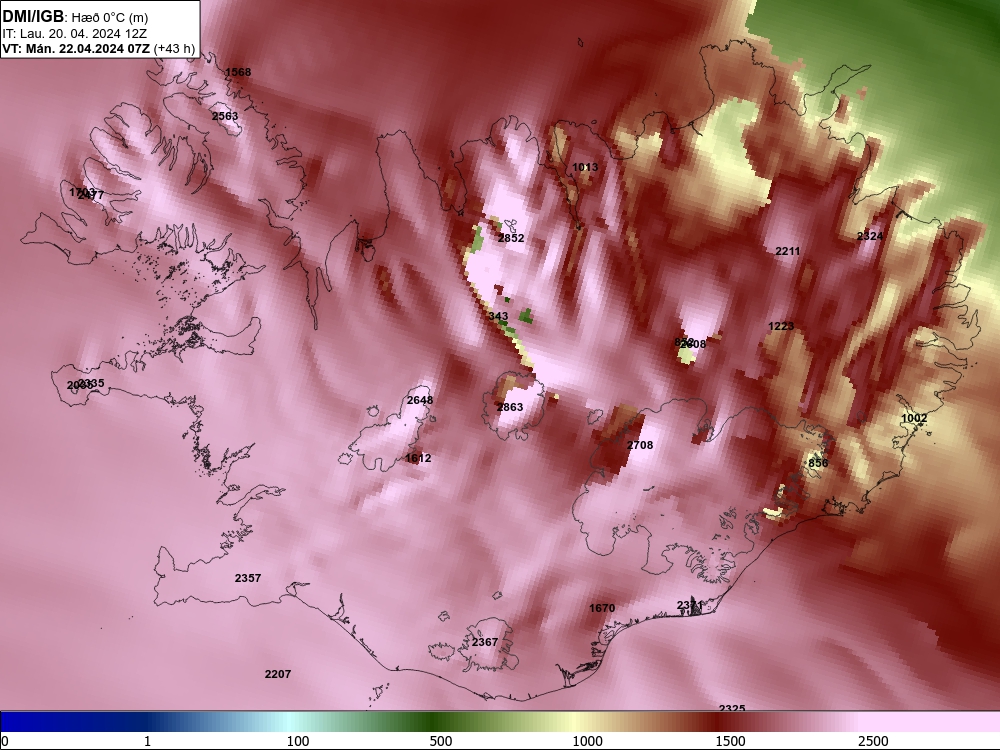Click the 2324 map label
This screenshot has width=1000, height=750.
(x=870, y=236)
